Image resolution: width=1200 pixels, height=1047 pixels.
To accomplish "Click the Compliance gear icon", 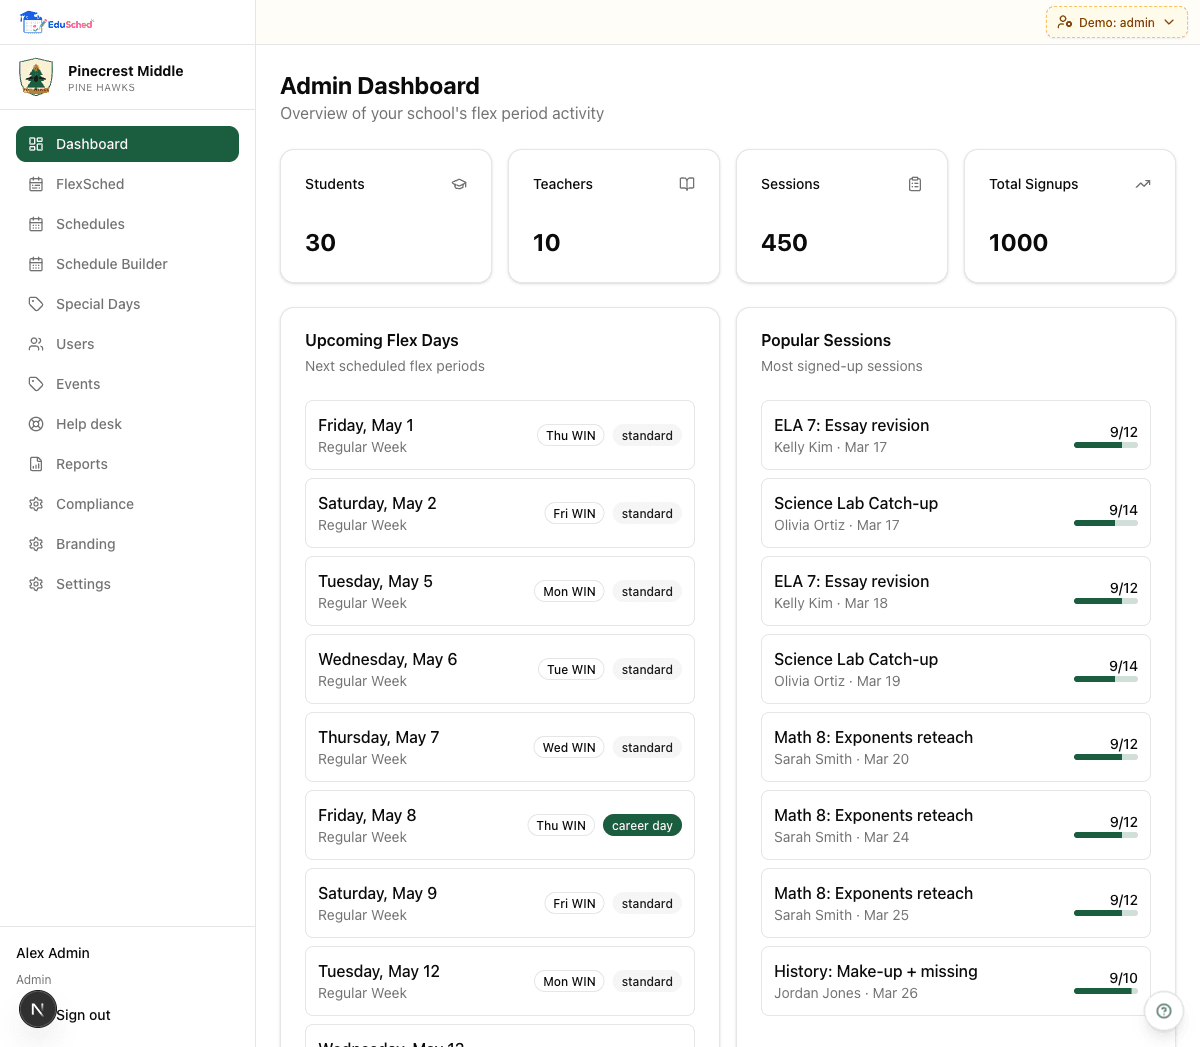I will (36, 504).
